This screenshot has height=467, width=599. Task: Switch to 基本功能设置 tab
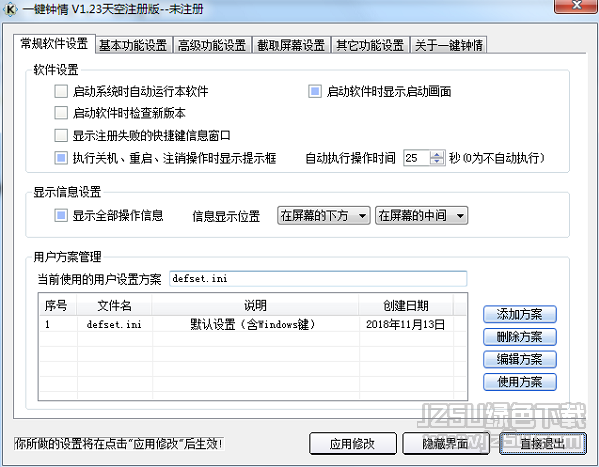(133, 45)
